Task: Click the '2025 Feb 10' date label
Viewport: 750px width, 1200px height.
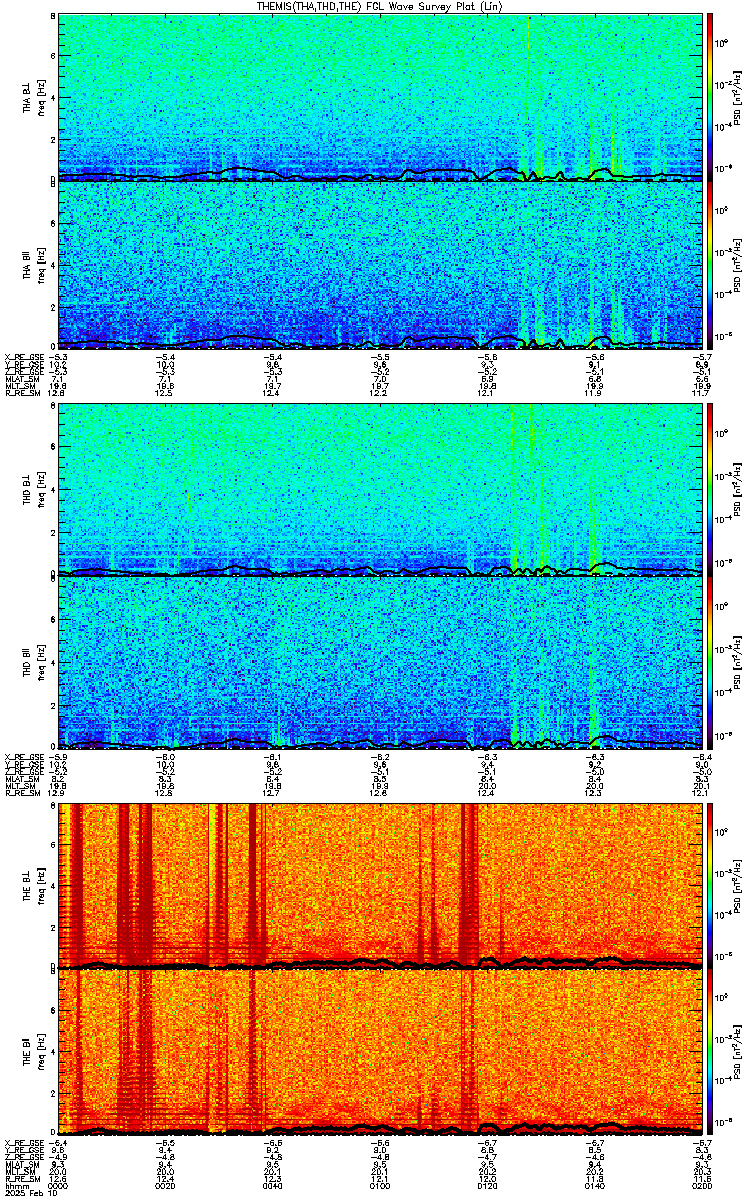Action: pyautogui.click(x=31, y=1194)
